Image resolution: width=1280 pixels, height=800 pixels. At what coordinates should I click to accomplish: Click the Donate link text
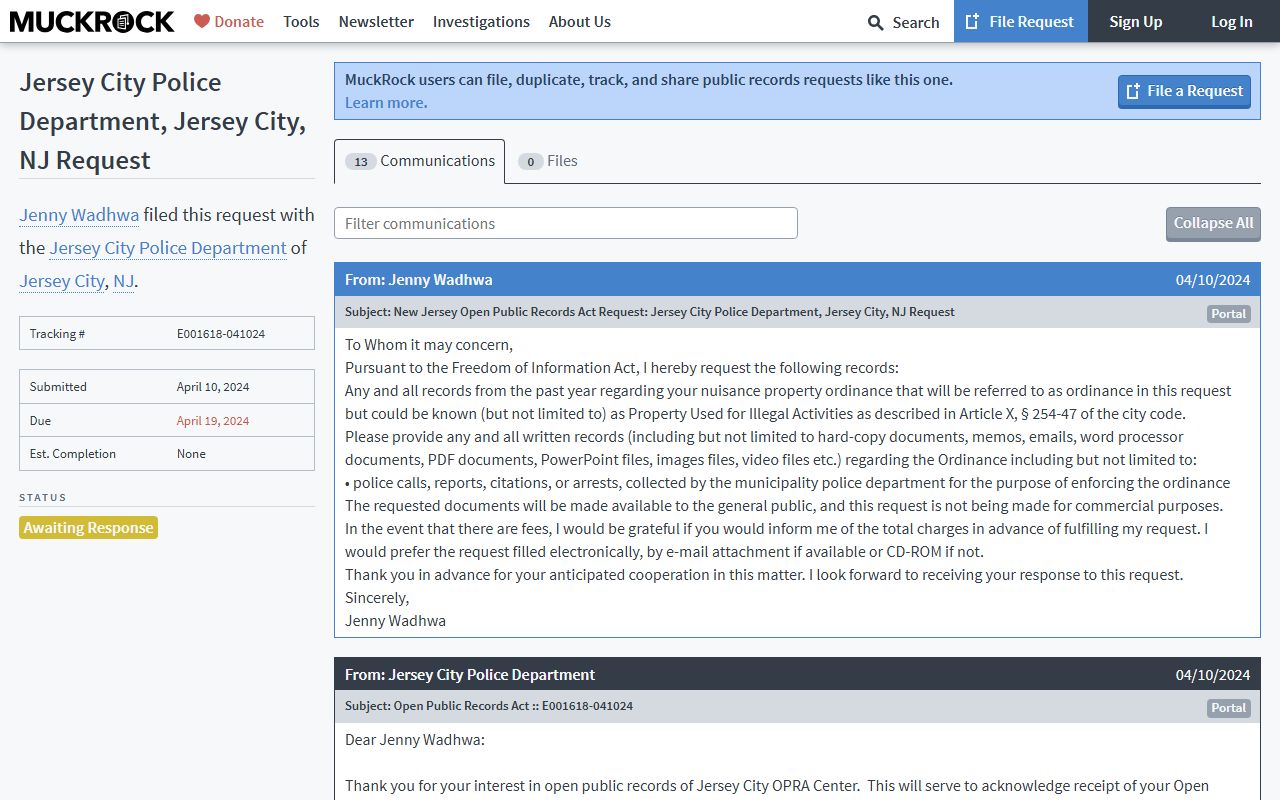239,21
